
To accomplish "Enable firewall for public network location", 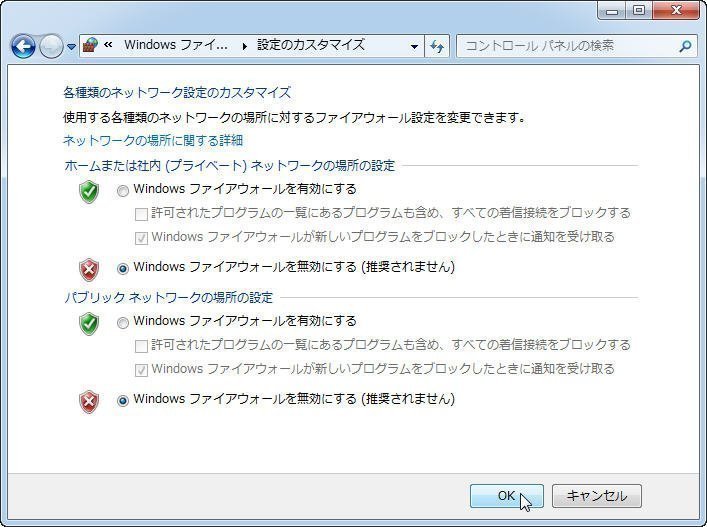I will [x=123, y=323].
